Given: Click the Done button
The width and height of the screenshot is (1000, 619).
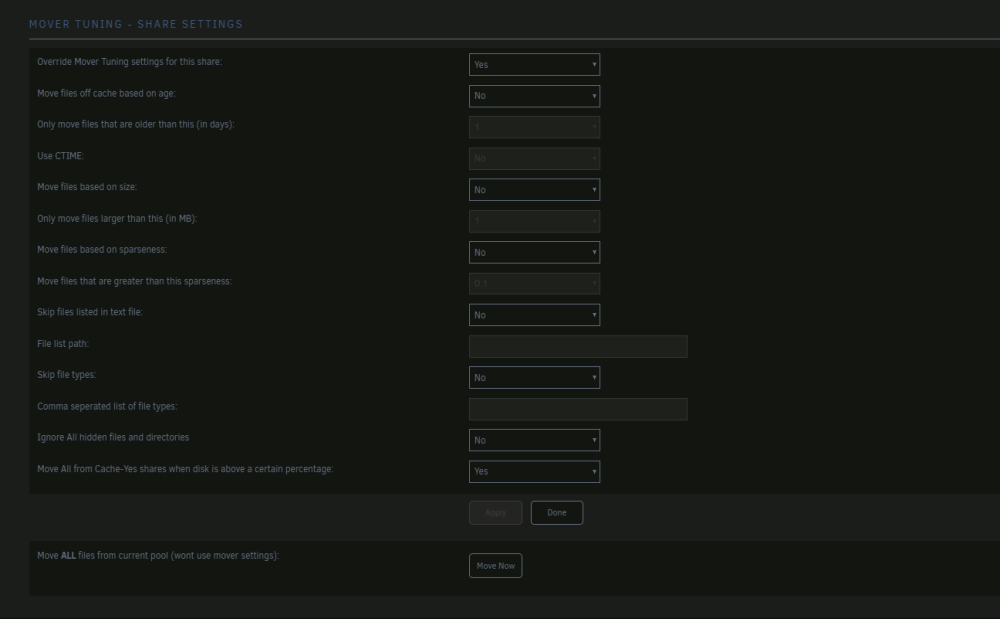Looking at the screenshot, I should (557, 513).
